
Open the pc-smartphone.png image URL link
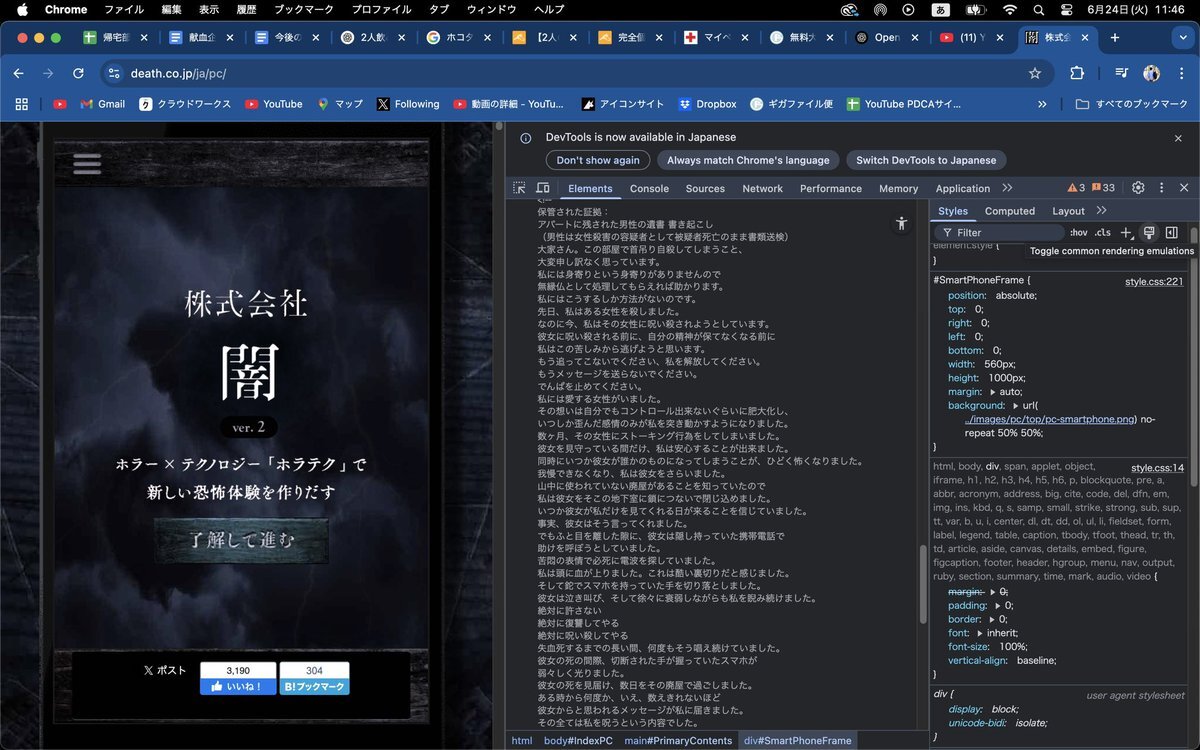click(1050, 420)
